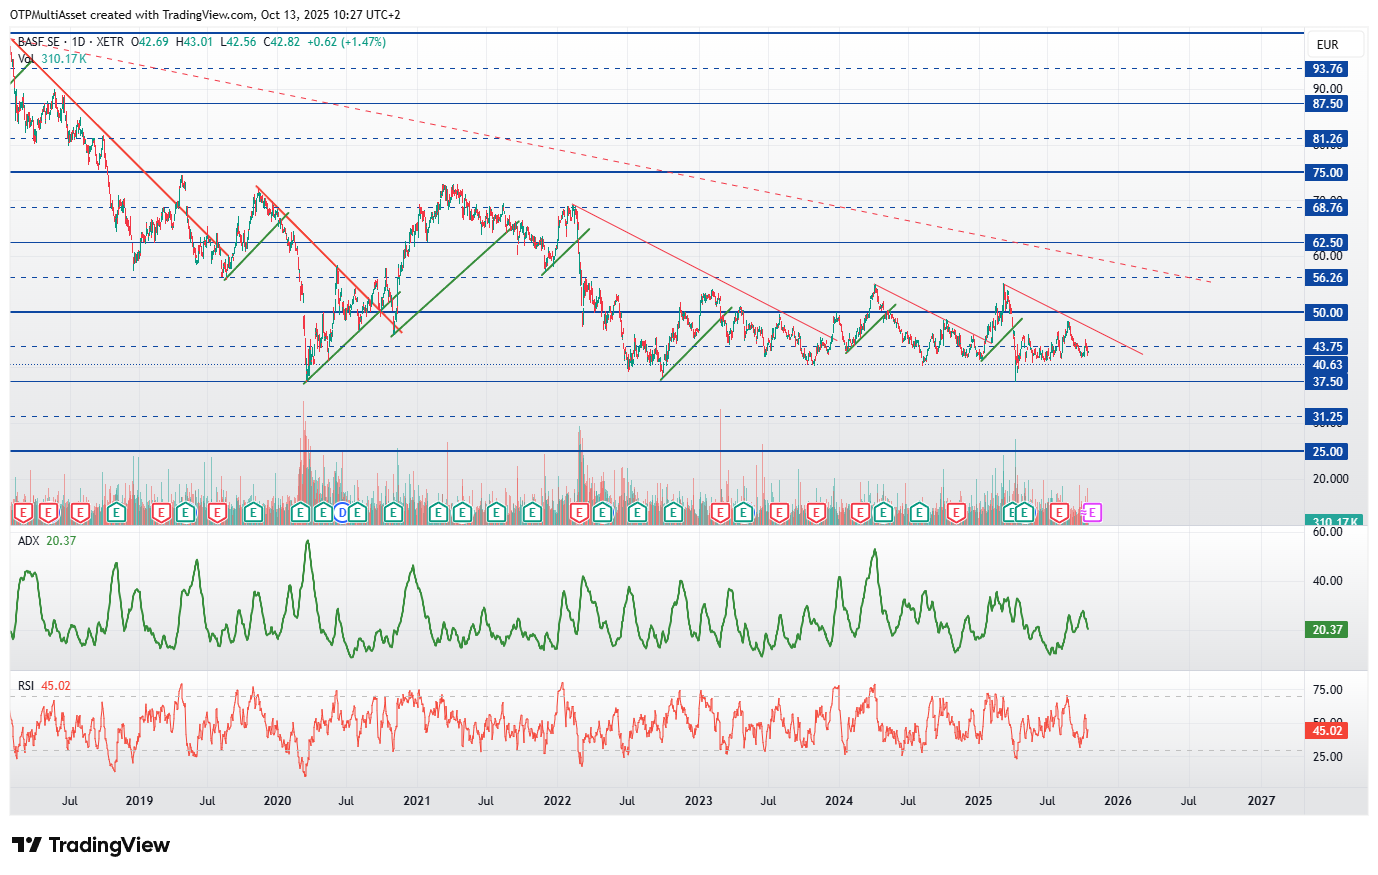Select the last red earnings marker before purple one

1059,513
